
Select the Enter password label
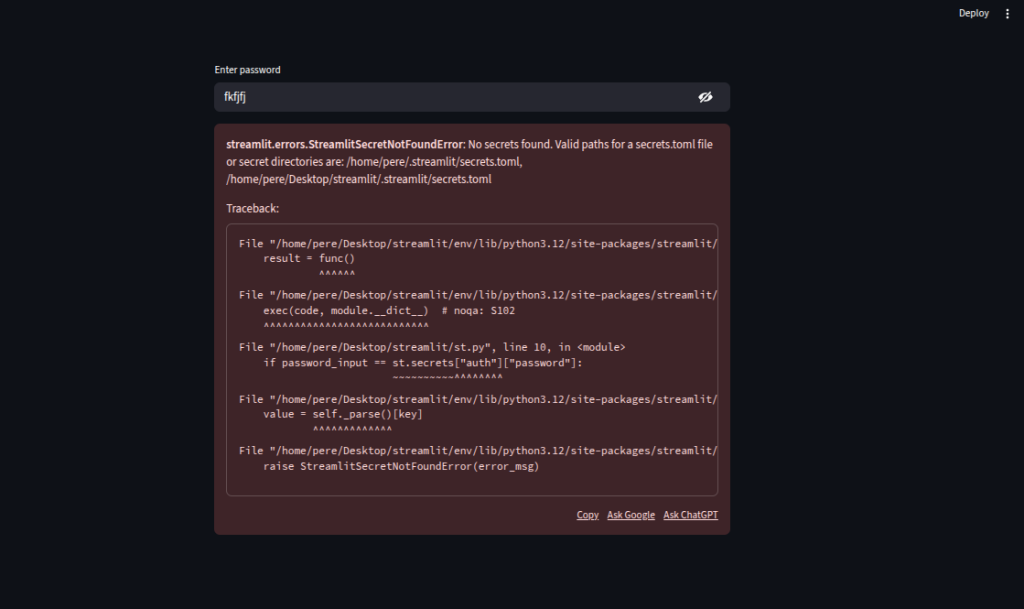point(248,70)
